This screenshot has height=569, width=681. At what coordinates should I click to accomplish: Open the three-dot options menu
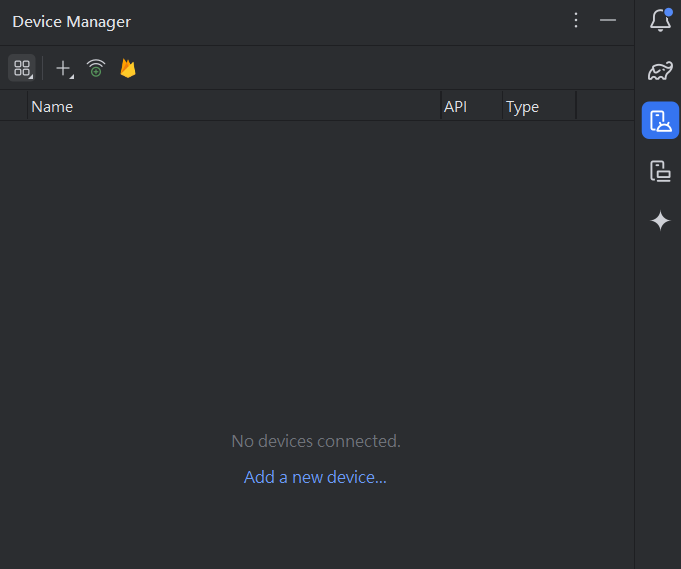coord(576,21)
